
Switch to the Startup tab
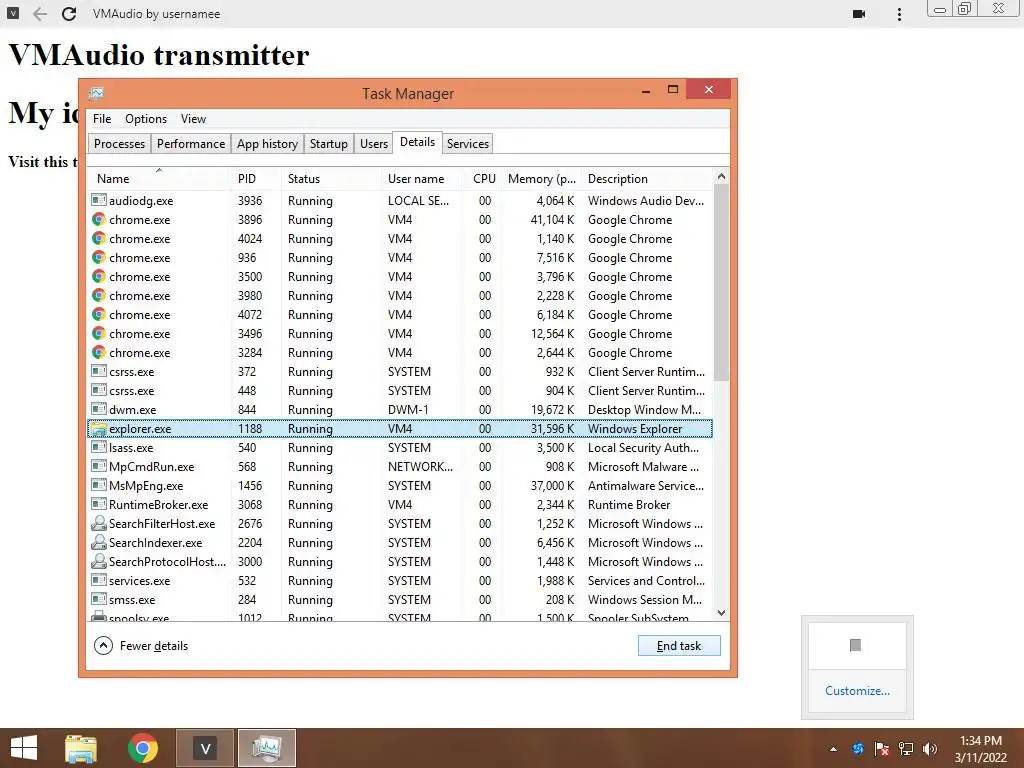click(328, 144)
